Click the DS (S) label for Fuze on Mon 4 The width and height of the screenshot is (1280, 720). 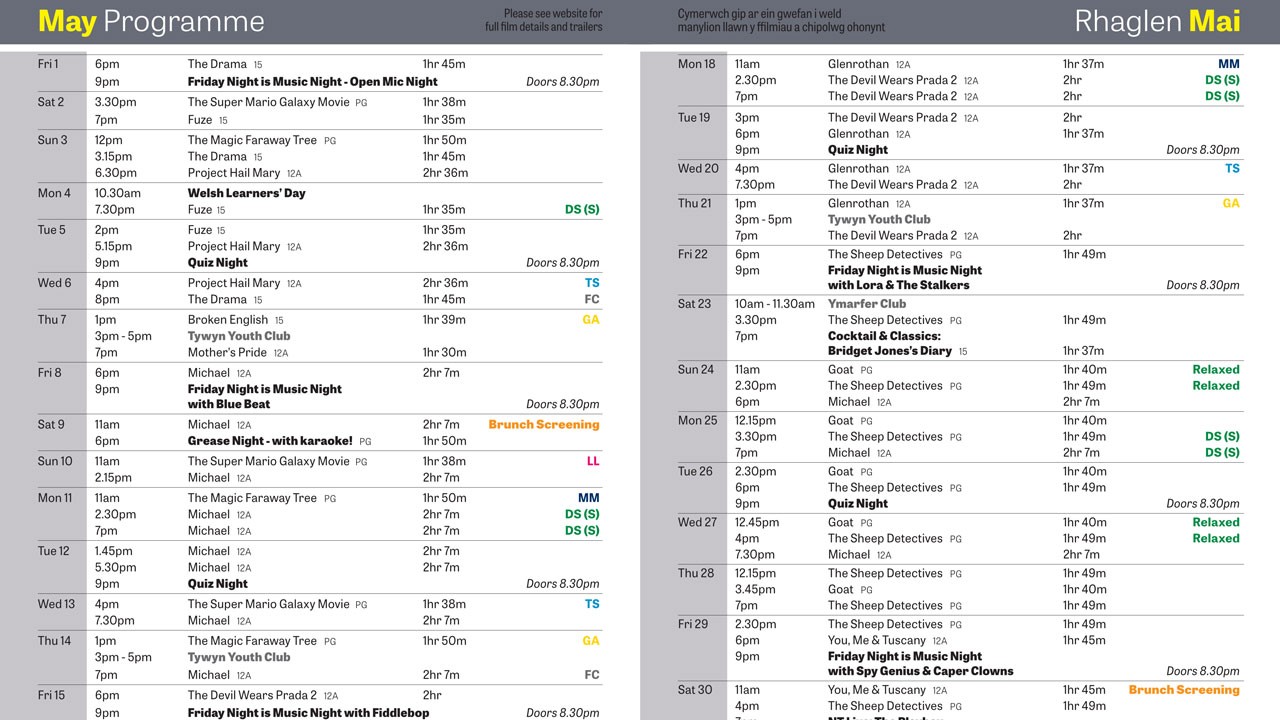coord(581,209)
